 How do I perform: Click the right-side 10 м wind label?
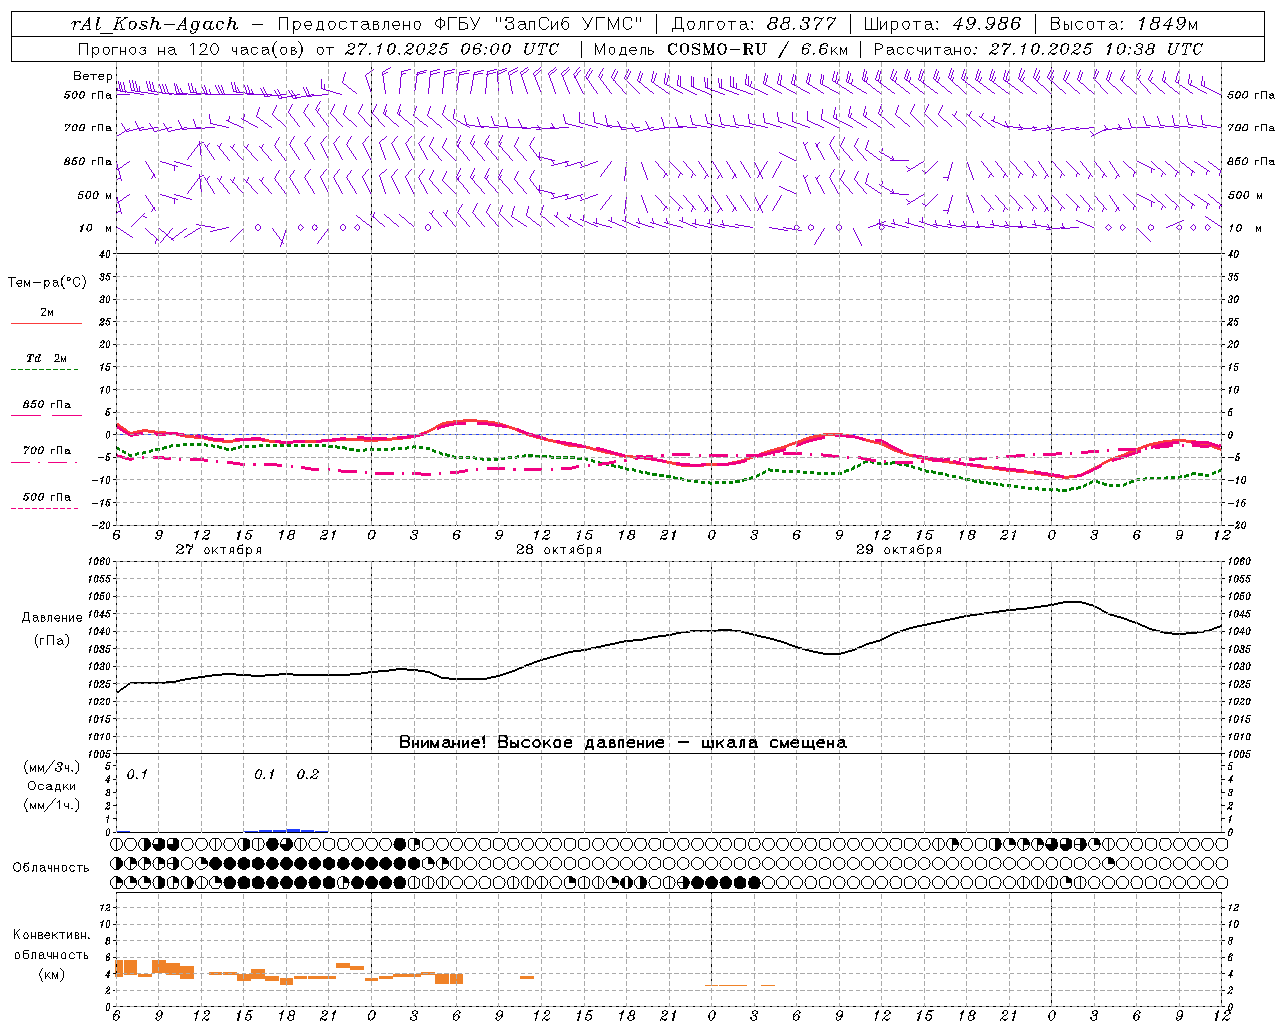[x=1243, y=228]
